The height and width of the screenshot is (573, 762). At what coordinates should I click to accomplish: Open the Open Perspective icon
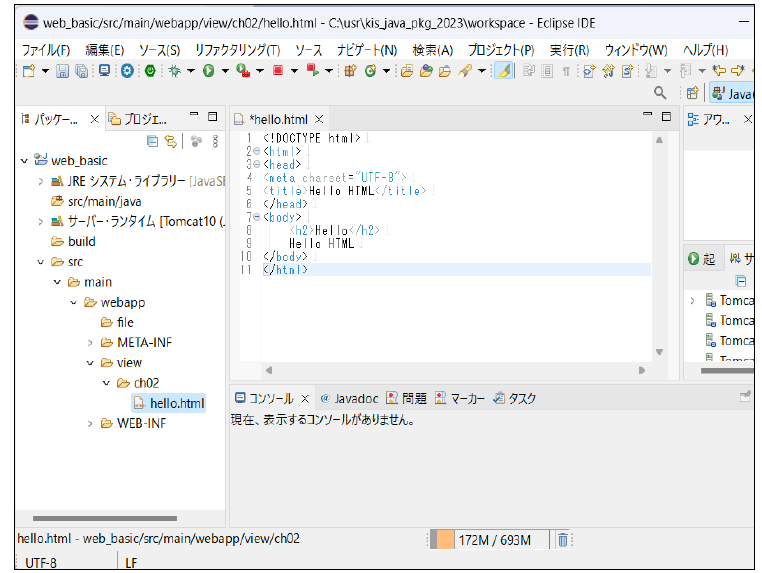(692, 93)
